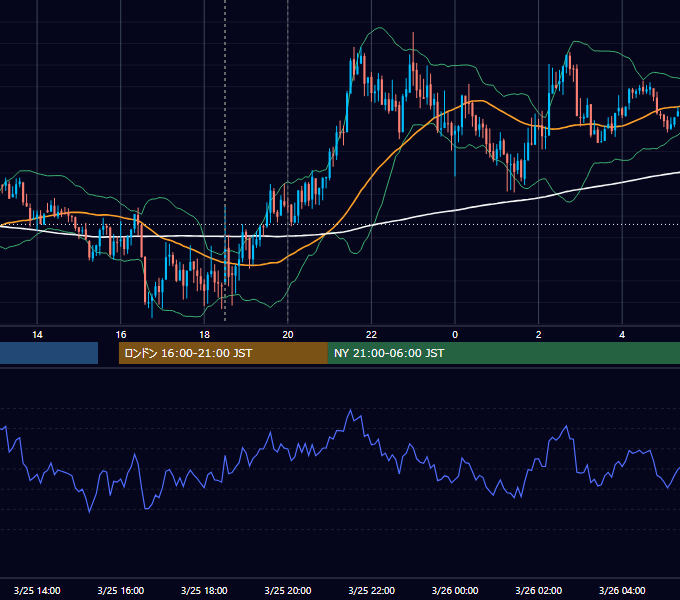Click the 3/26 04:00 date label
The image size is (680, 600).
click(x=622, y=590)
